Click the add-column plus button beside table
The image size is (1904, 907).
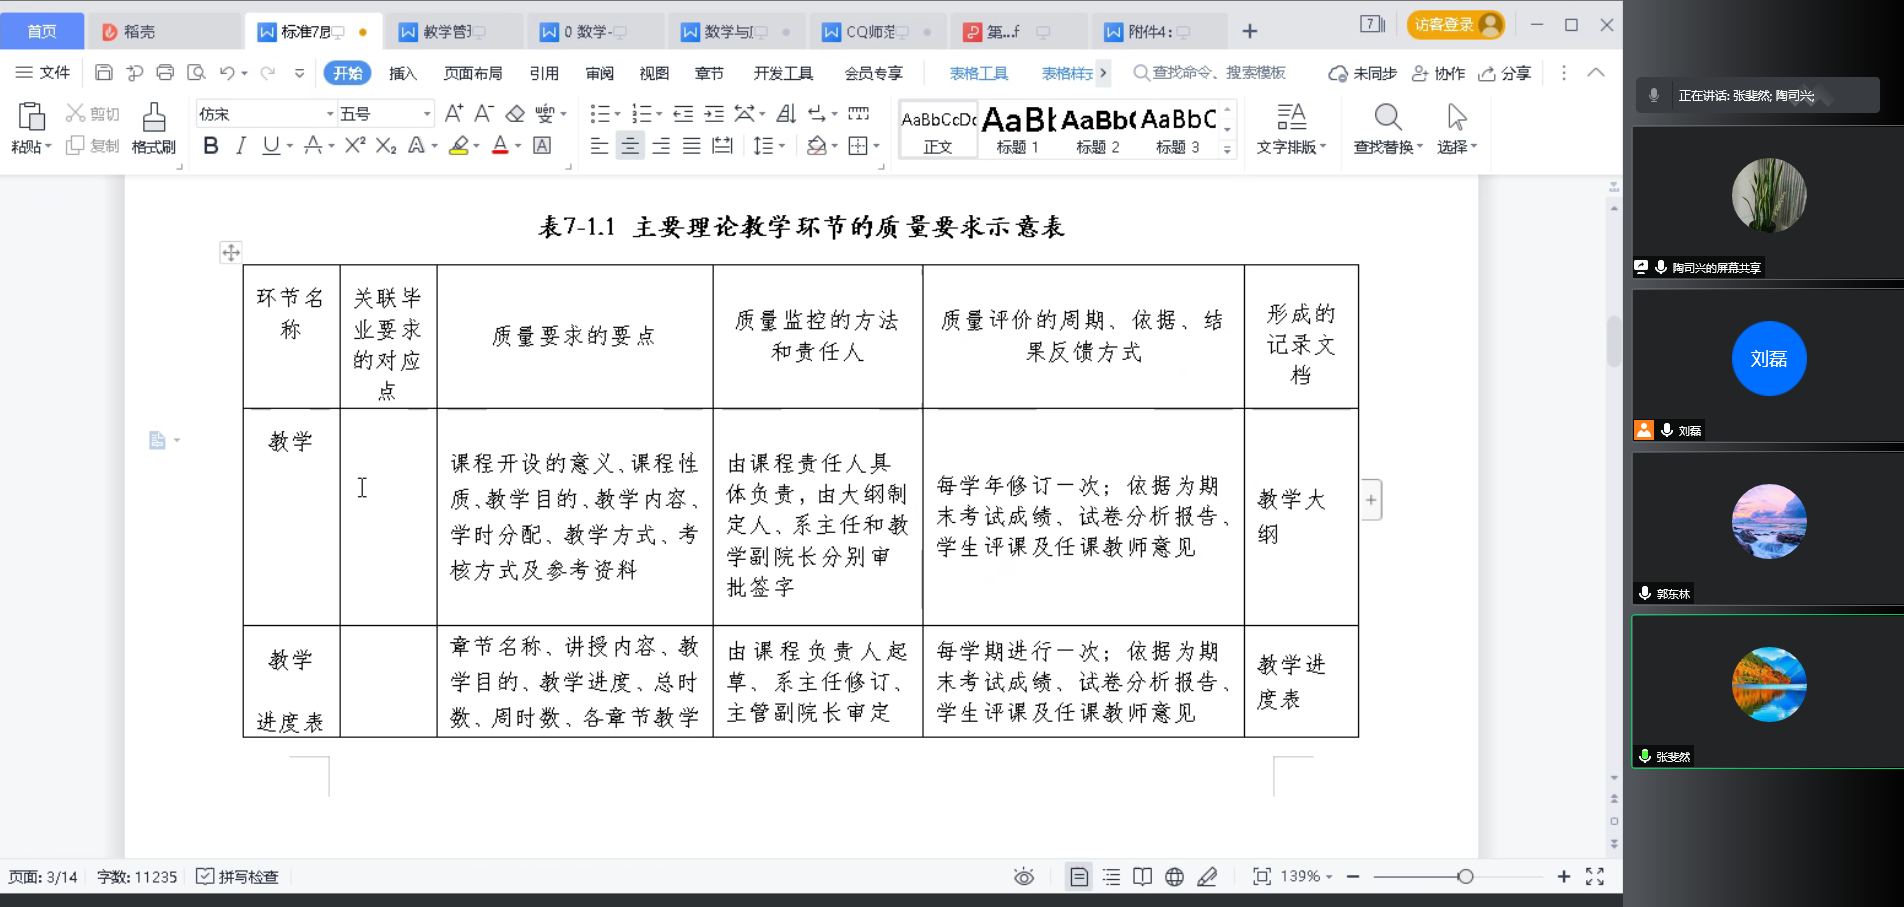(x=1371, y=500)
